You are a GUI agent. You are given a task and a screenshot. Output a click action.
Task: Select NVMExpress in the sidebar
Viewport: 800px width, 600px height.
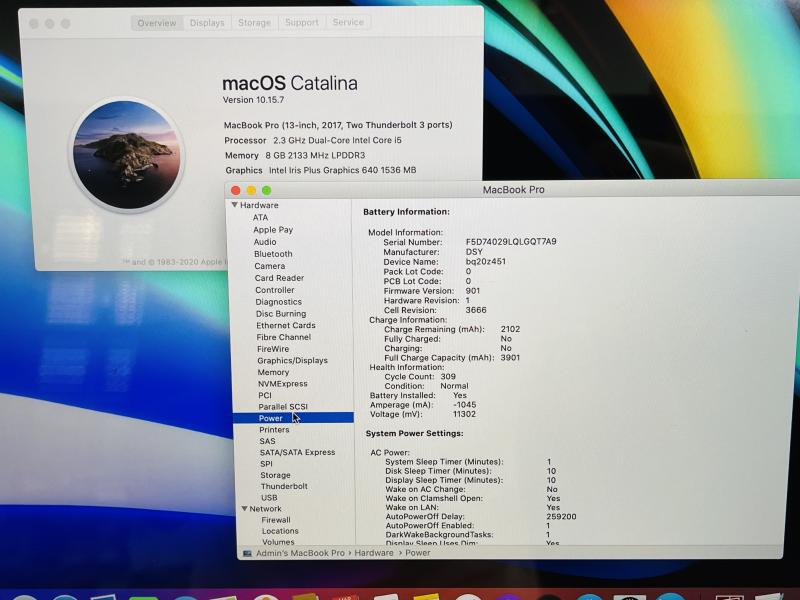tap(283, 384)
